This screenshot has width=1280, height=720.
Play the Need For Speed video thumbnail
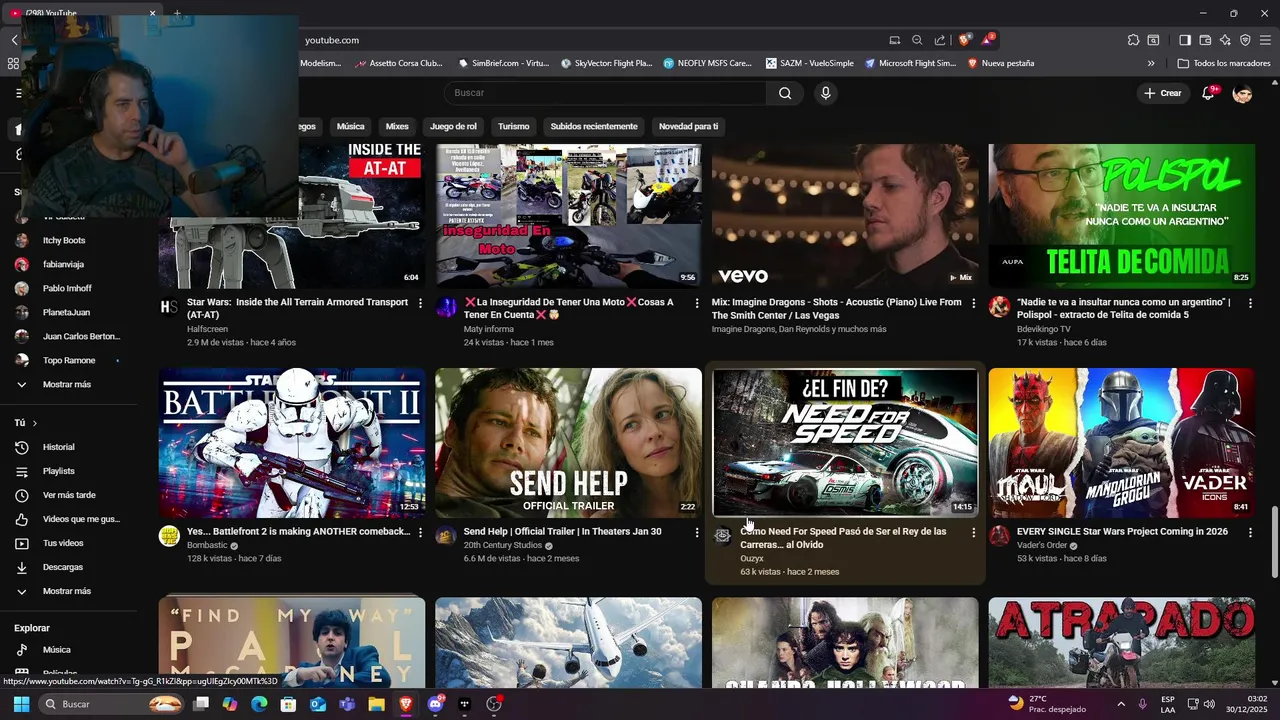(845, 443)
